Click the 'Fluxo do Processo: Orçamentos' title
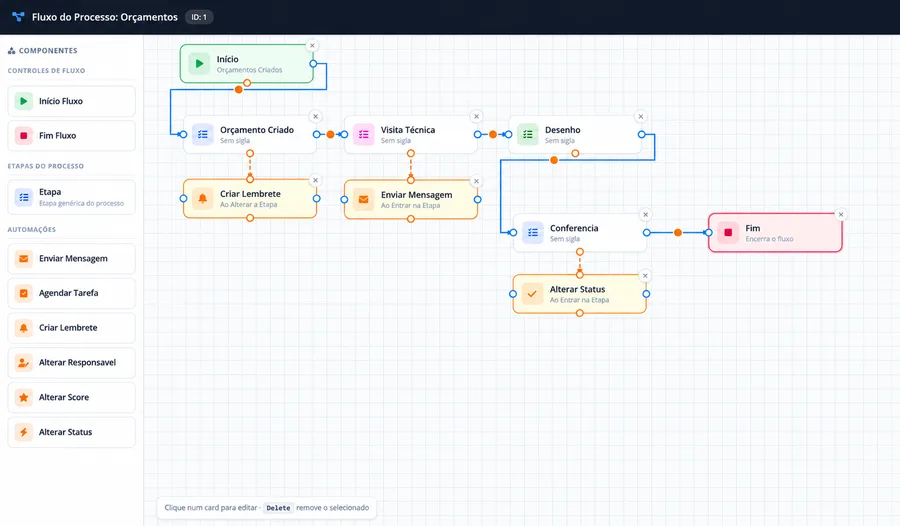900x526 pixels. pos(105,17)
